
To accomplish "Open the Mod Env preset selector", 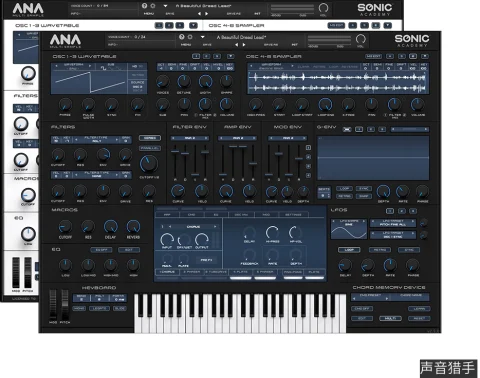I will point(288,138).
